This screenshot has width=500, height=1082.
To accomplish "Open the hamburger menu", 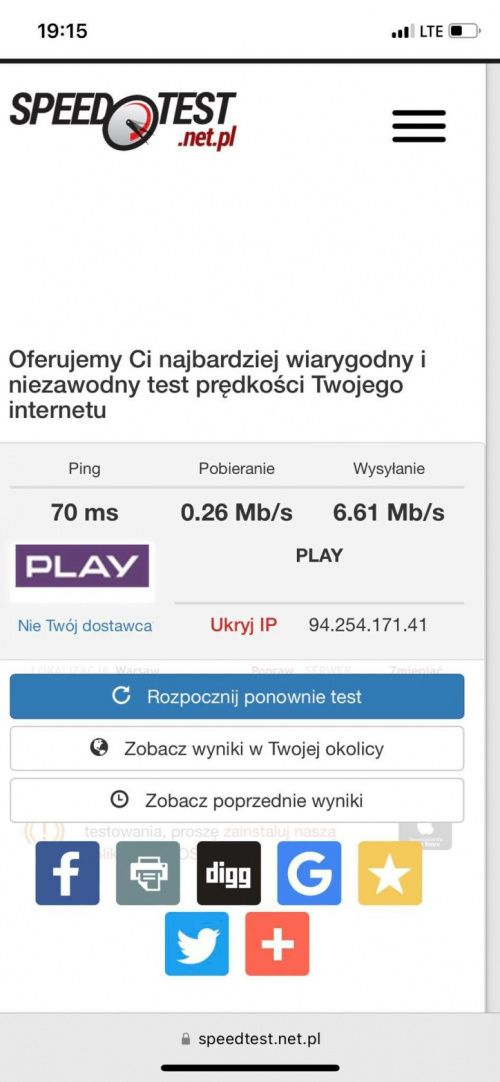I will [419, 126].
